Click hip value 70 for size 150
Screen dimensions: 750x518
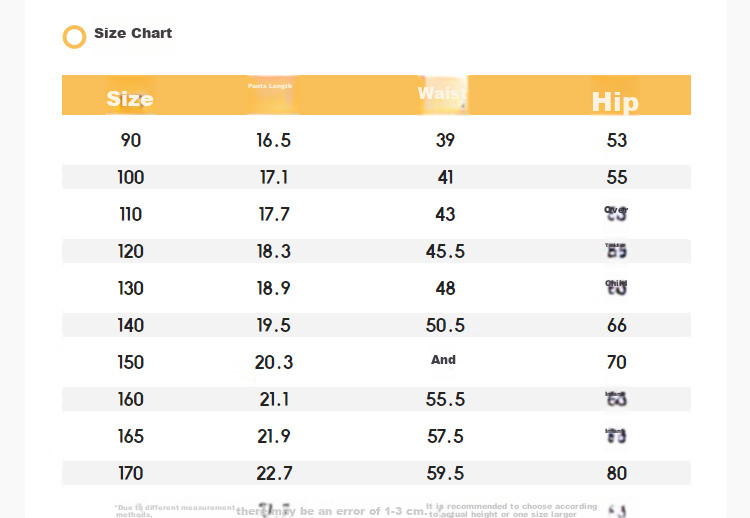tap(617, 363)
